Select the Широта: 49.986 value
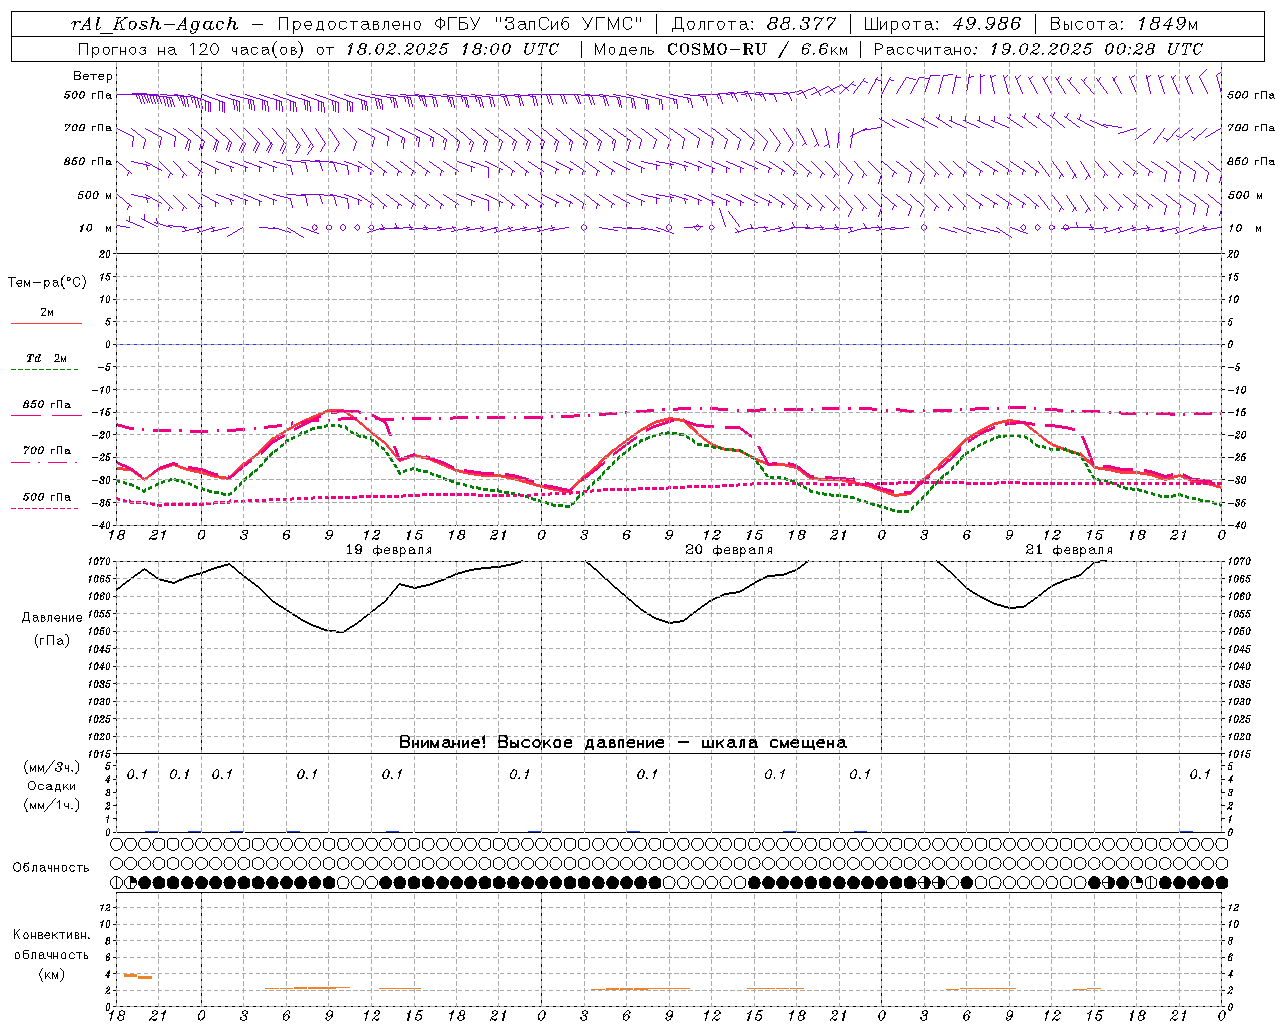1280x1024 pixels. point(942,24)
